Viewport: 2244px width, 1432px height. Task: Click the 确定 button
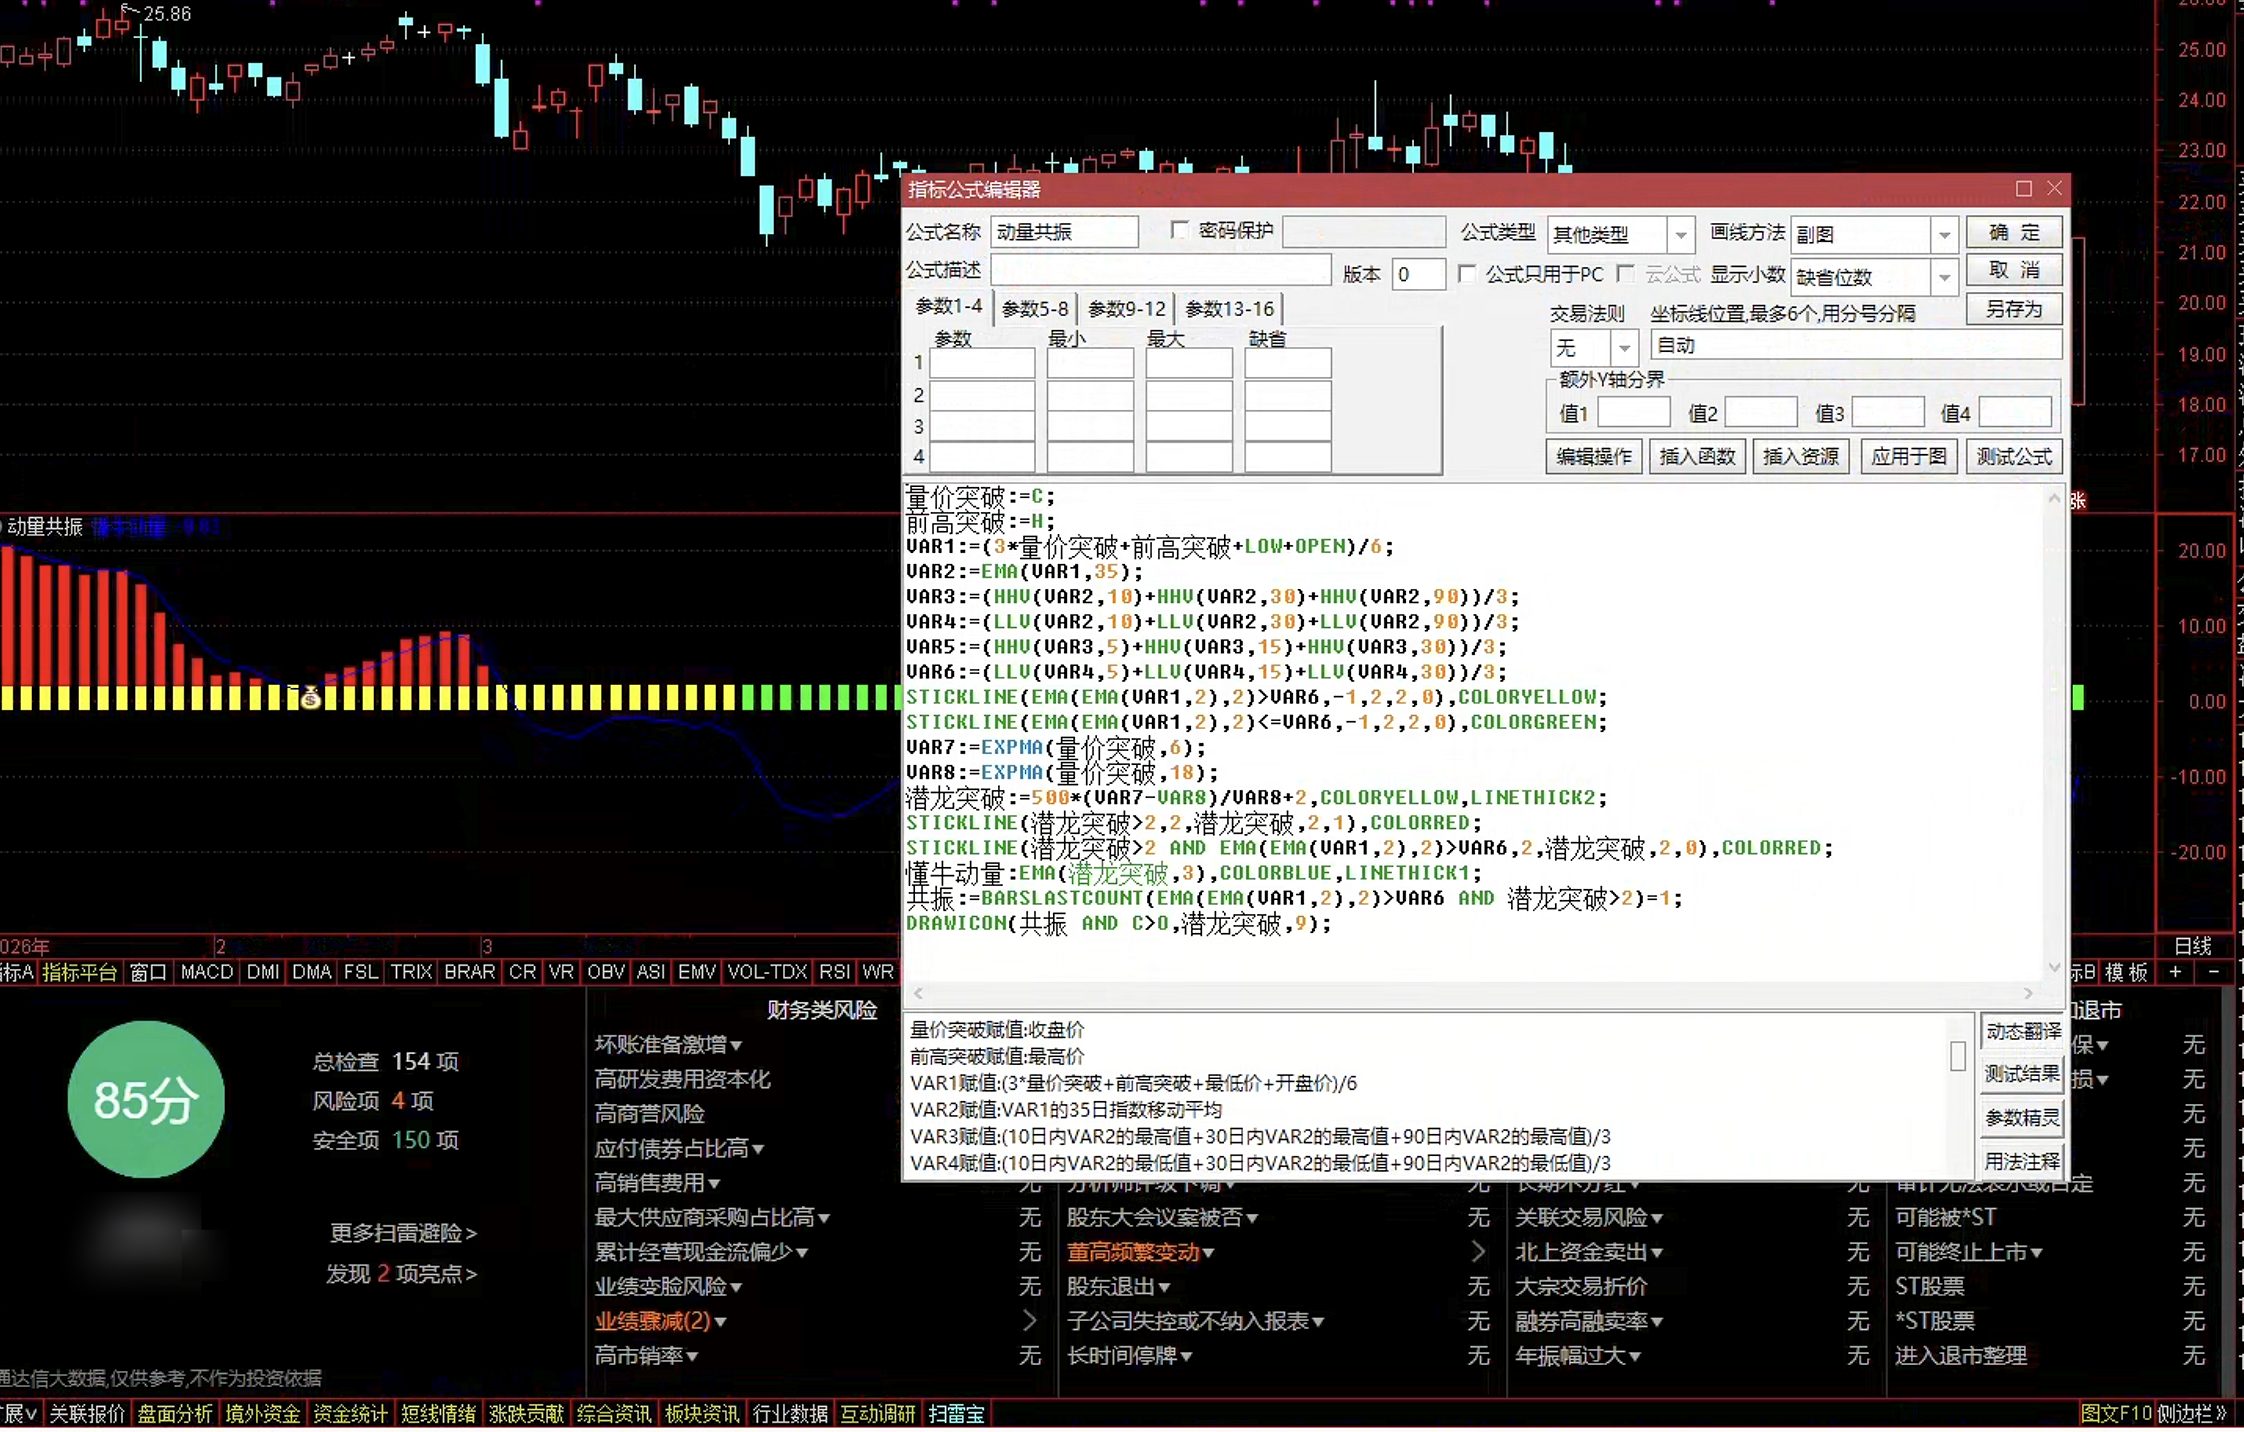pos(2014,232)
